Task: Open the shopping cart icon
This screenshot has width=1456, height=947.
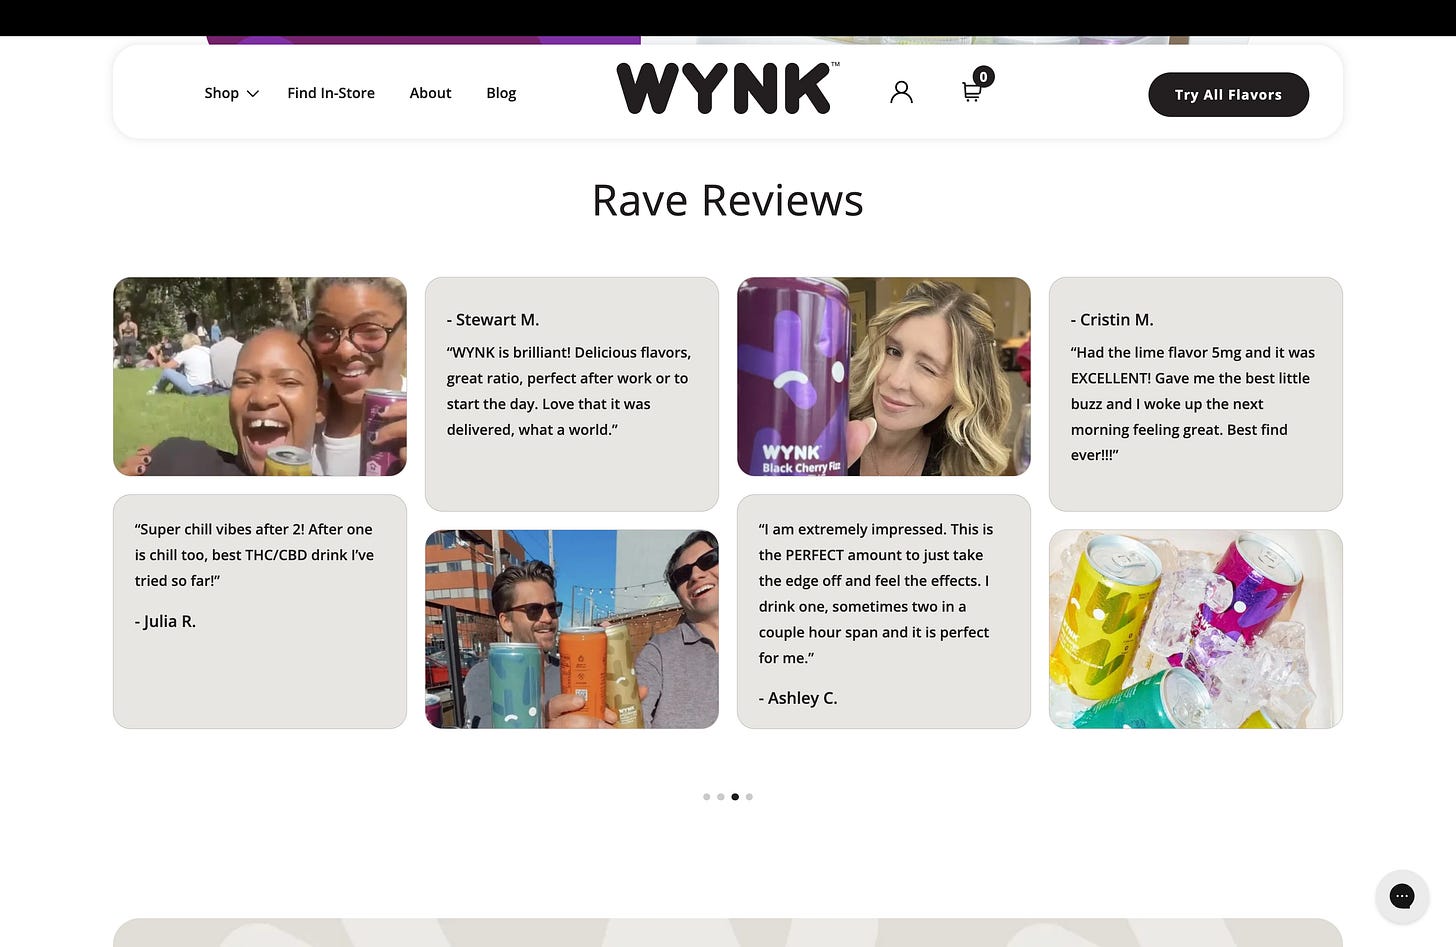Action: pos(972,92)
